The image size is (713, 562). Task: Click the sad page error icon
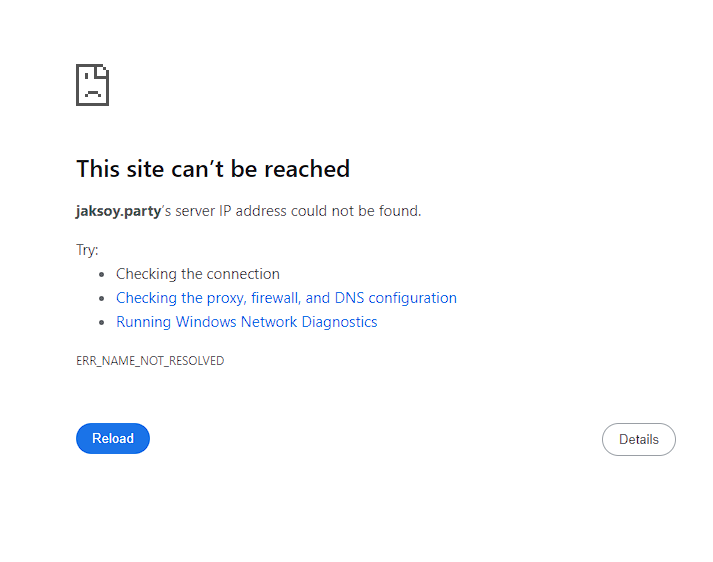tap(92, 85)
